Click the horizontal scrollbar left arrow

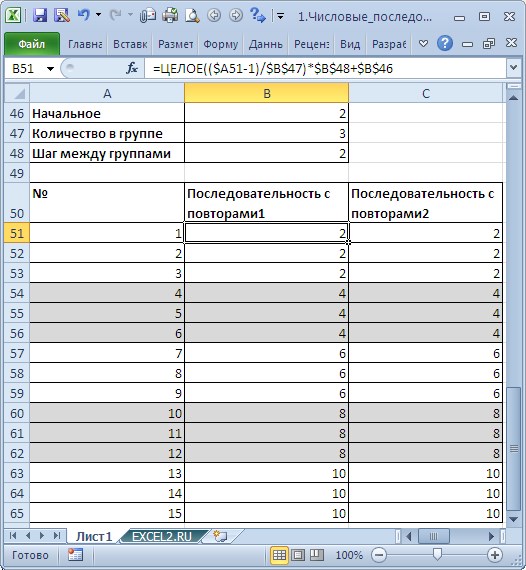click(x=409, y=536)
